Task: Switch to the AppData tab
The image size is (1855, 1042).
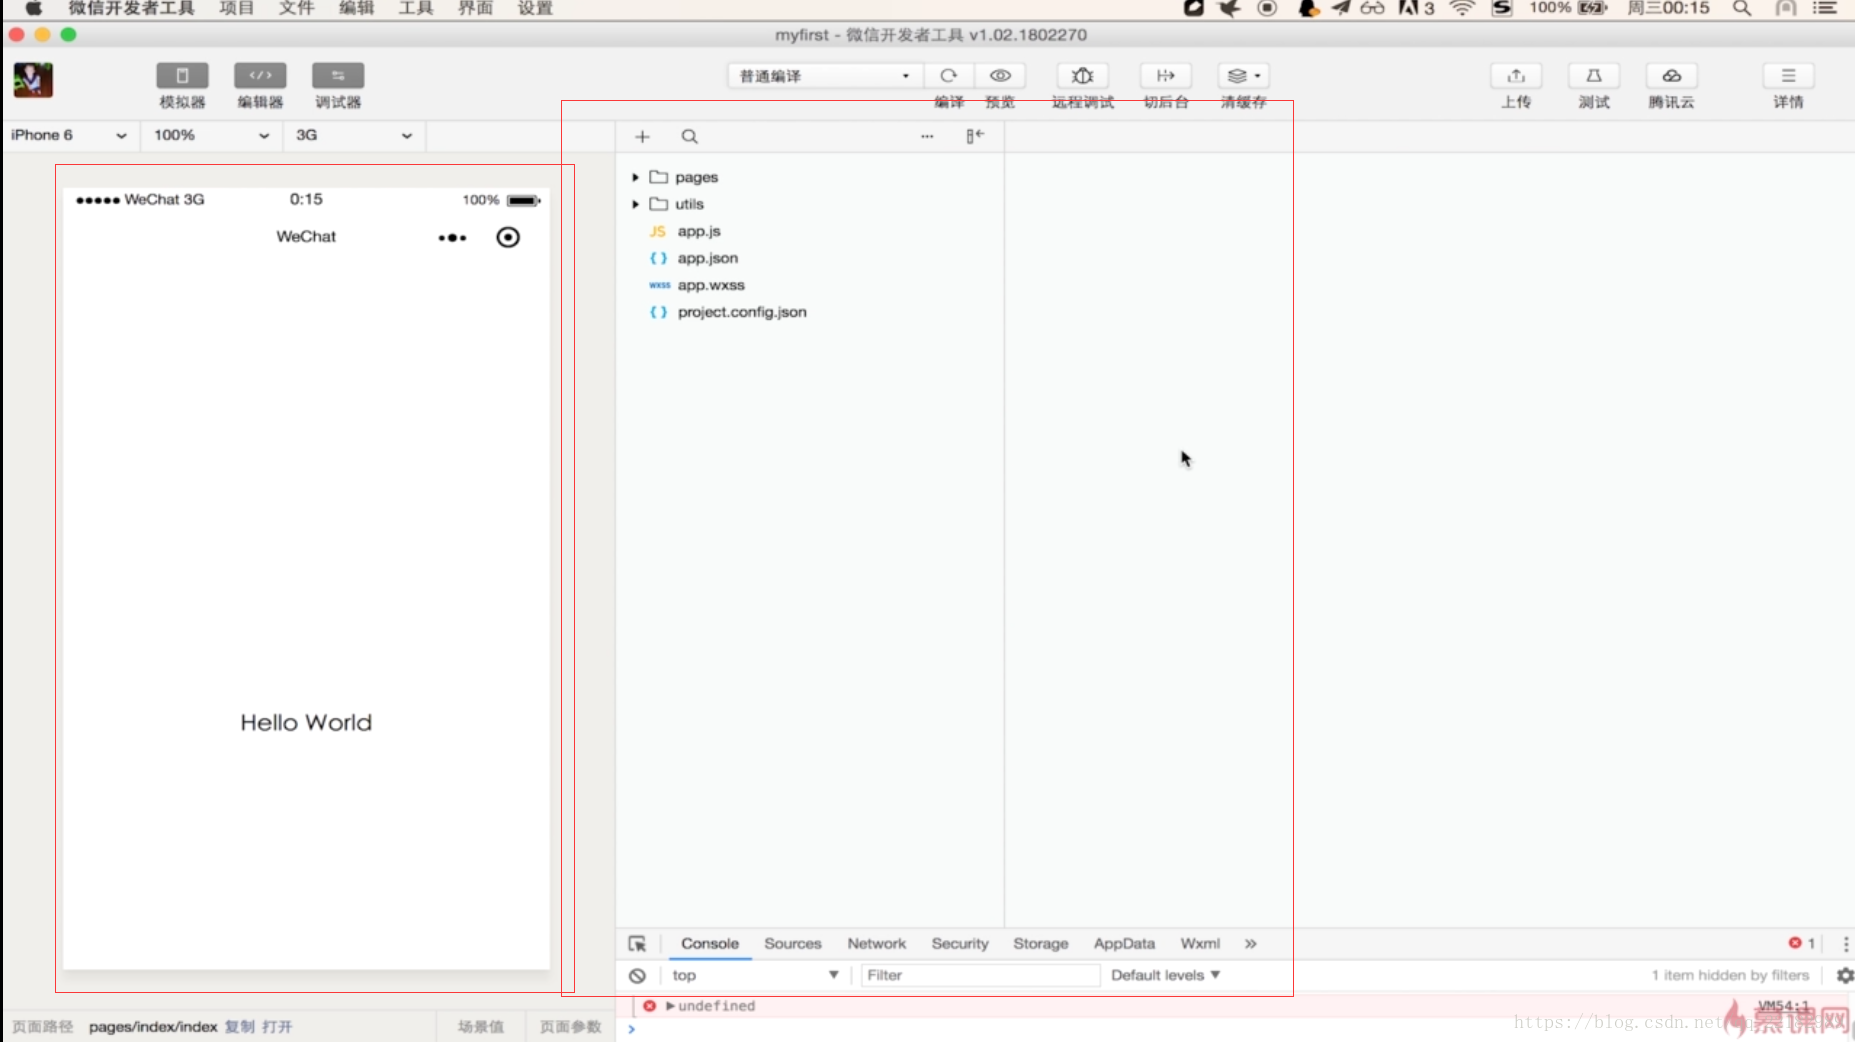Action: 1124,944
